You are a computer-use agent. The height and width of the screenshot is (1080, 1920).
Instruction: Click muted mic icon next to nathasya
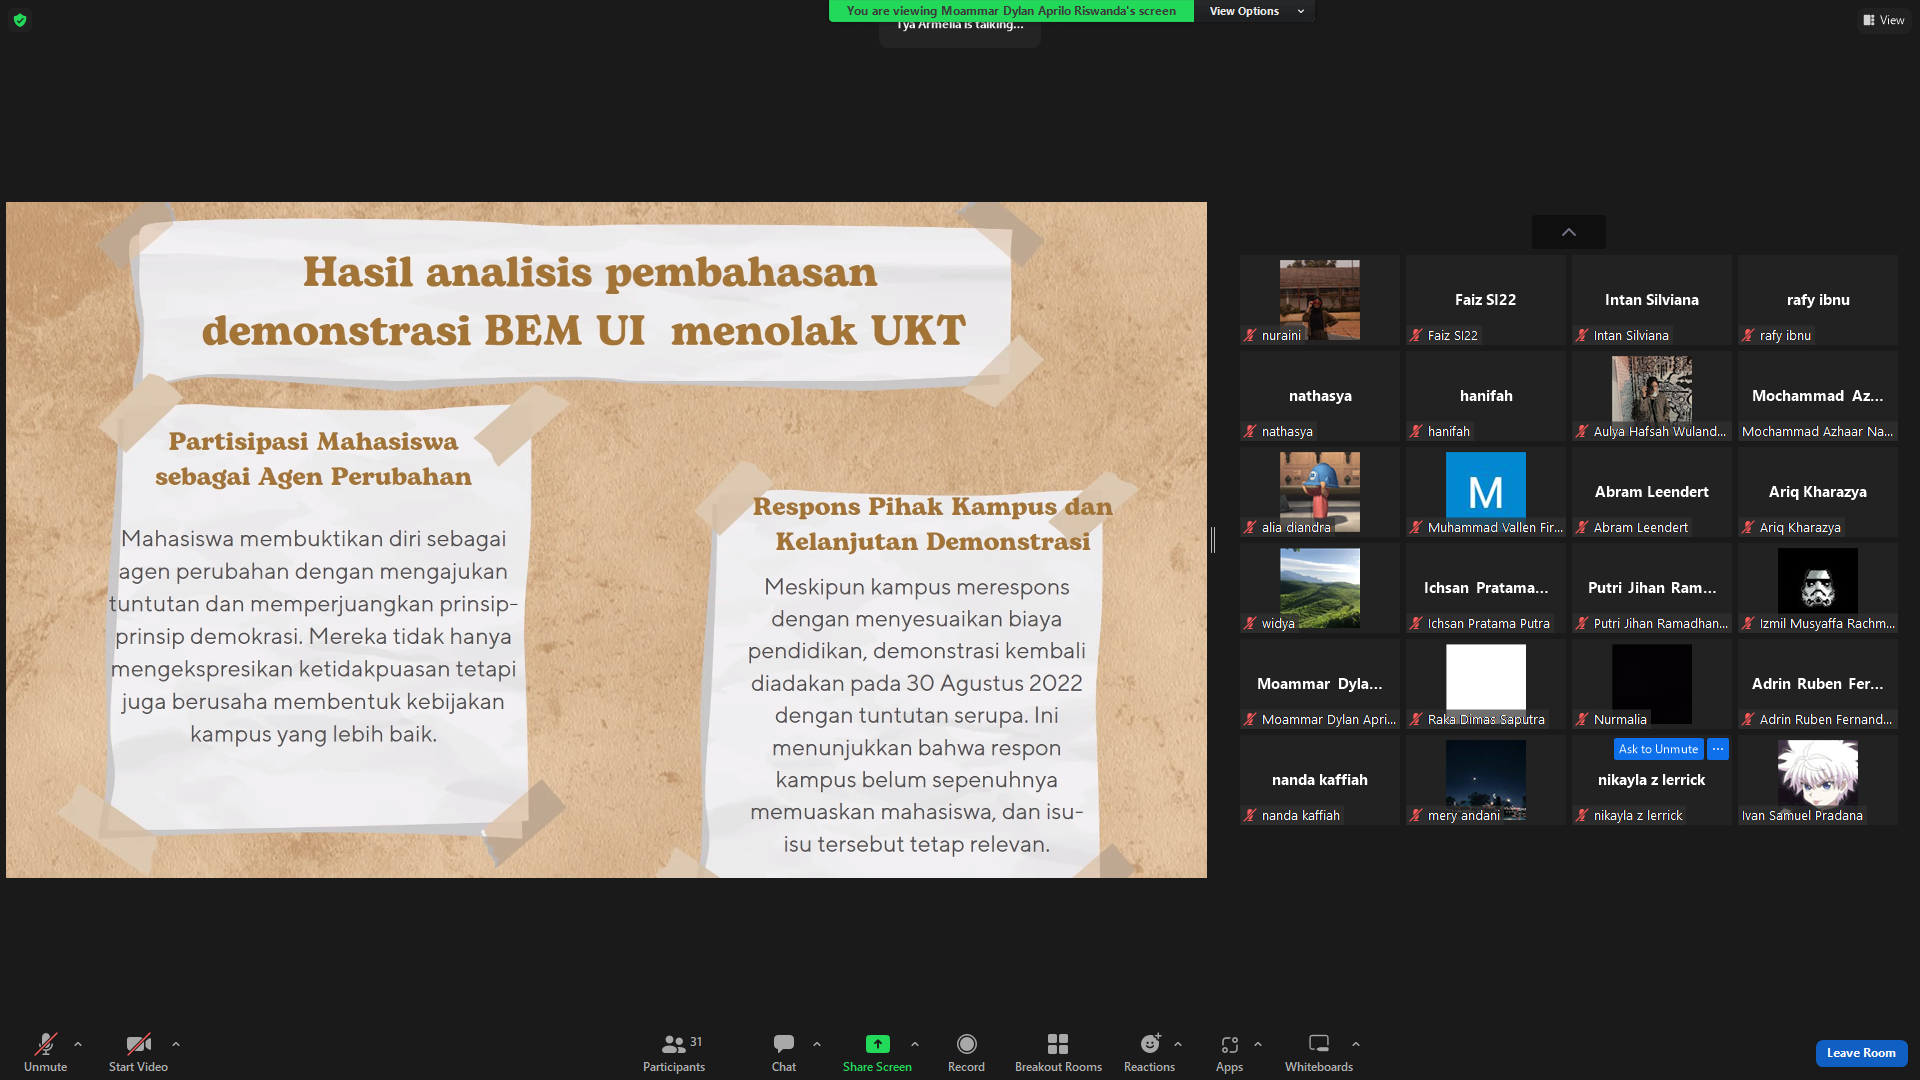pos(1250,432)
